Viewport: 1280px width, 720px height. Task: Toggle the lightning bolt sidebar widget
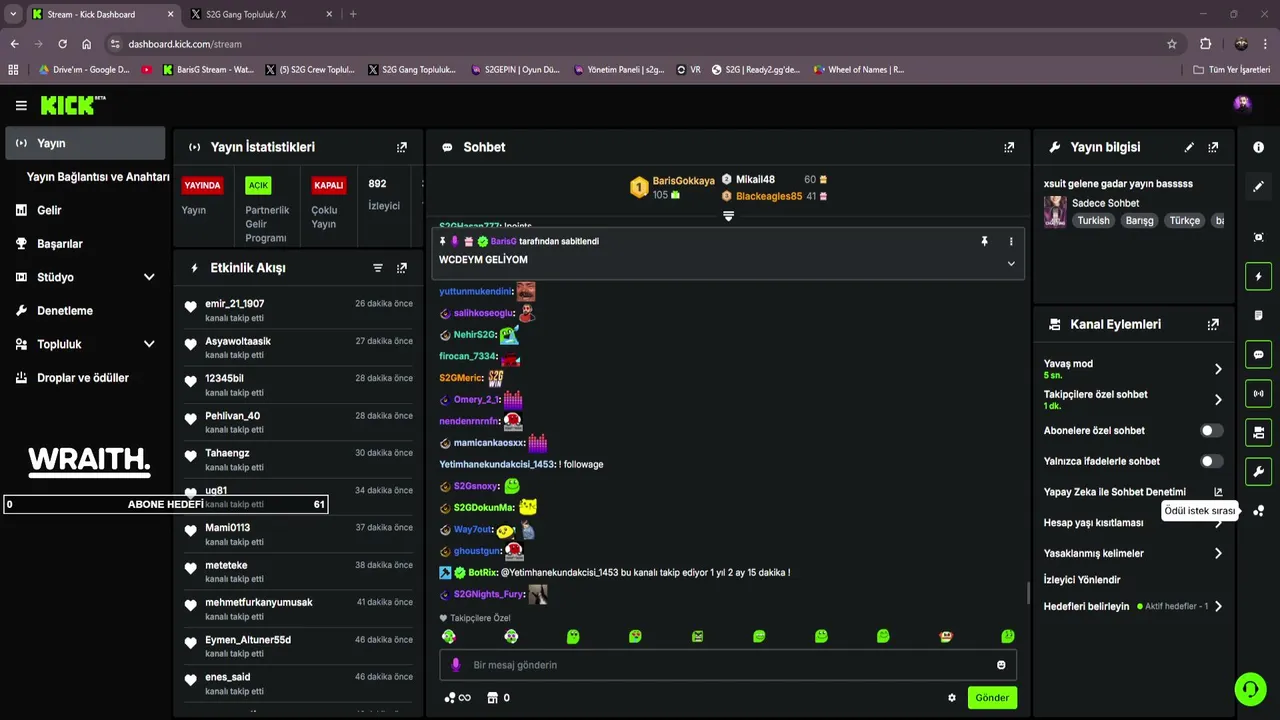tap(1258, 276)
